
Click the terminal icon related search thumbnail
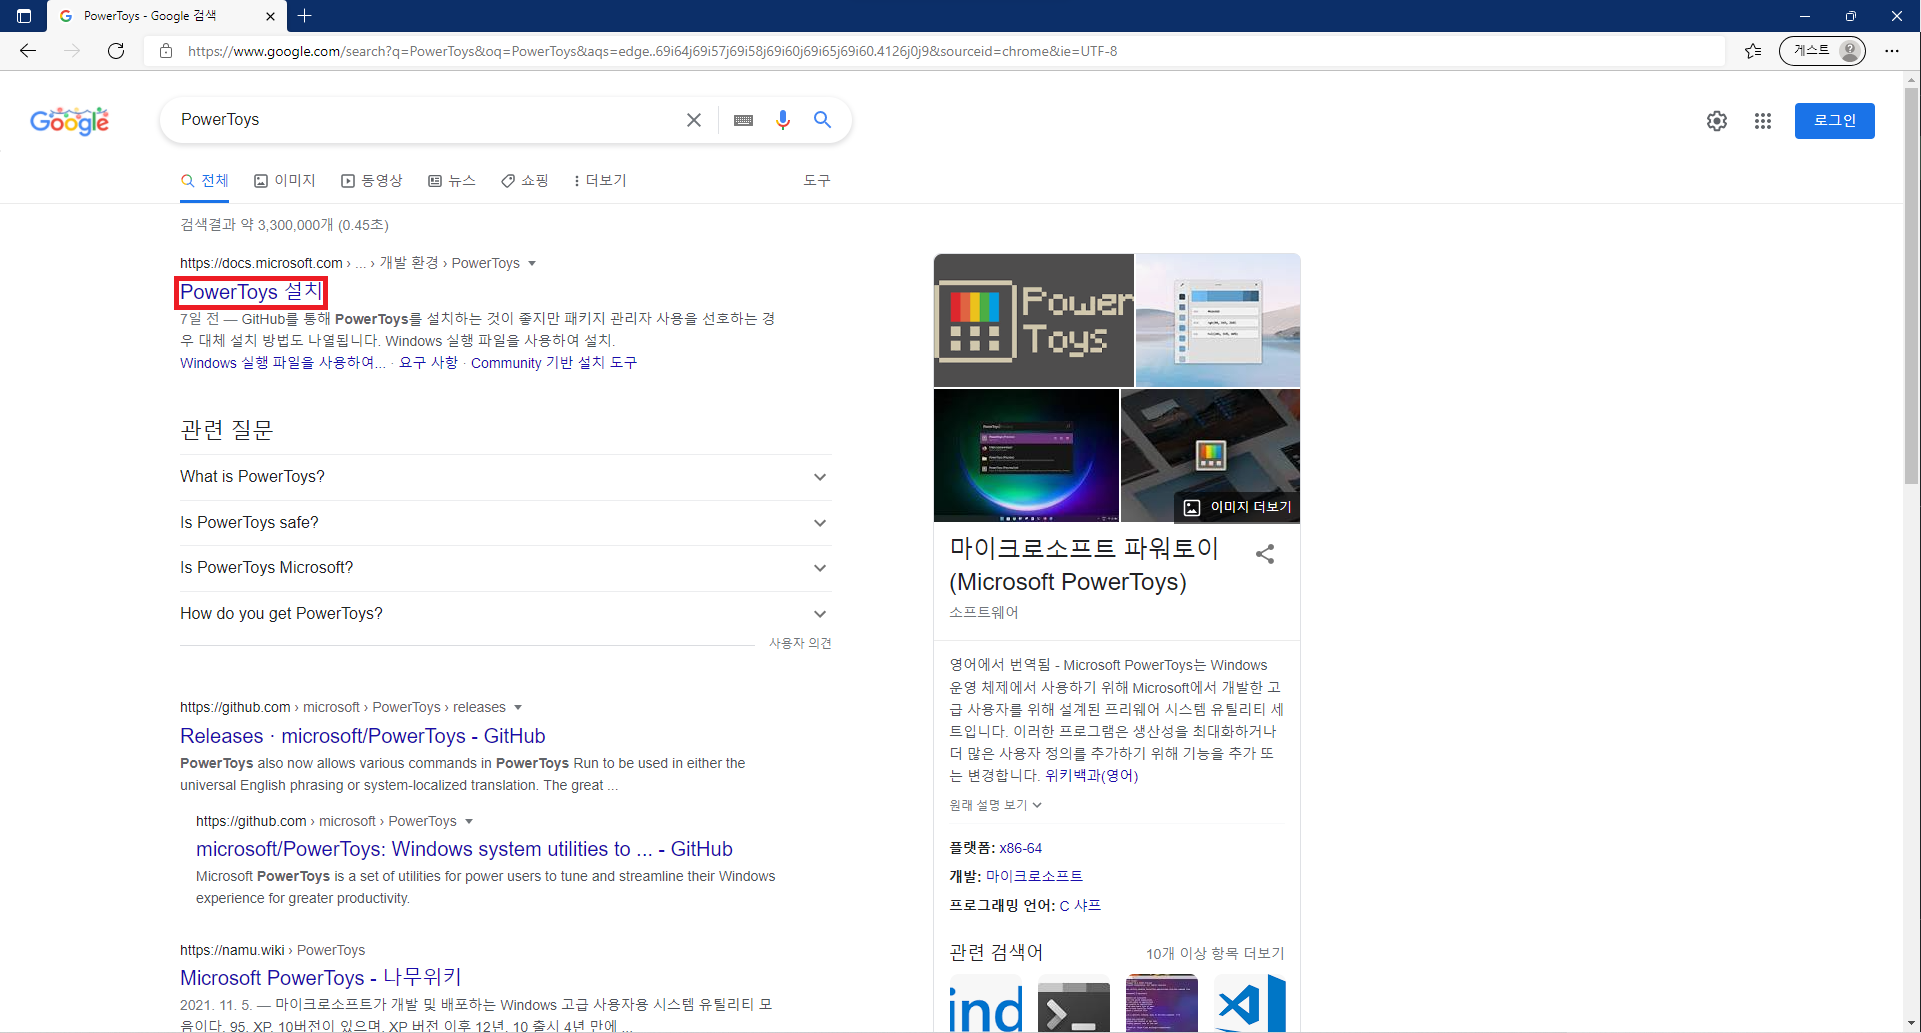tap(1074, 1004)
